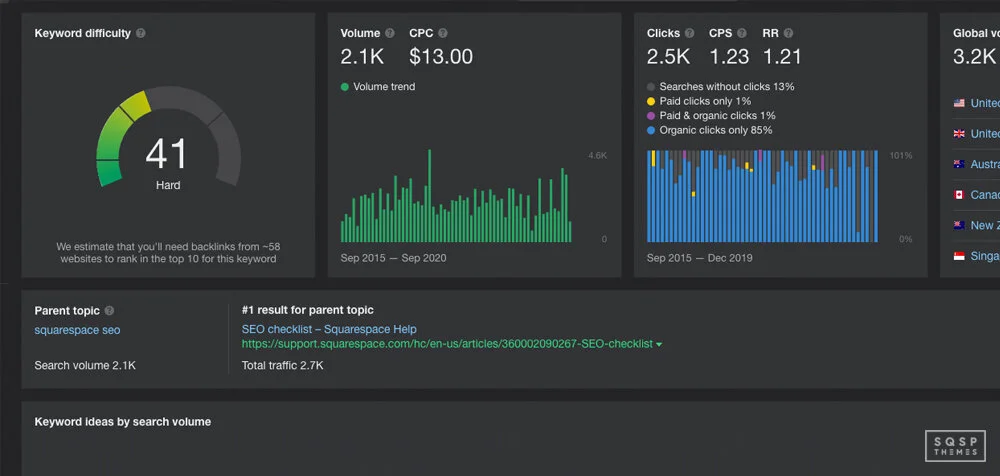Open the squarespace seo parent topic link
This screenshot has height=476, width=1000.
coord(77,330)
